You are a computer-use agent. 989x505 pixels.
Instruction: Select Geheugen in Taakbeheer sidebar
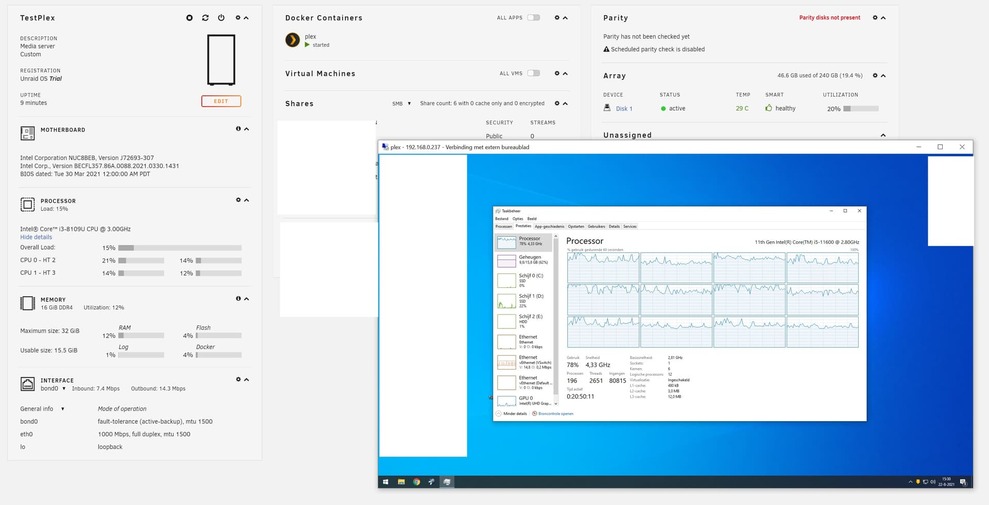[x=524, y=261]
